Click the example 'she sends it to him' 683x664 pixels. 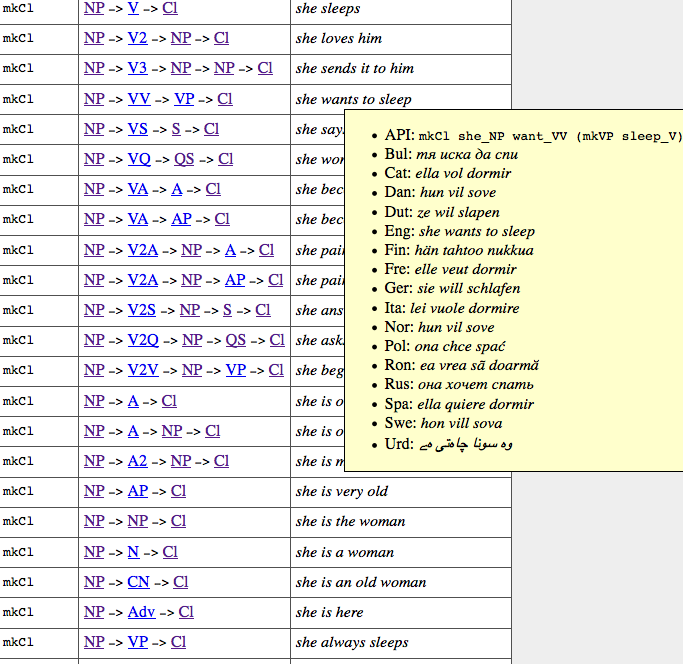point(354,68)
